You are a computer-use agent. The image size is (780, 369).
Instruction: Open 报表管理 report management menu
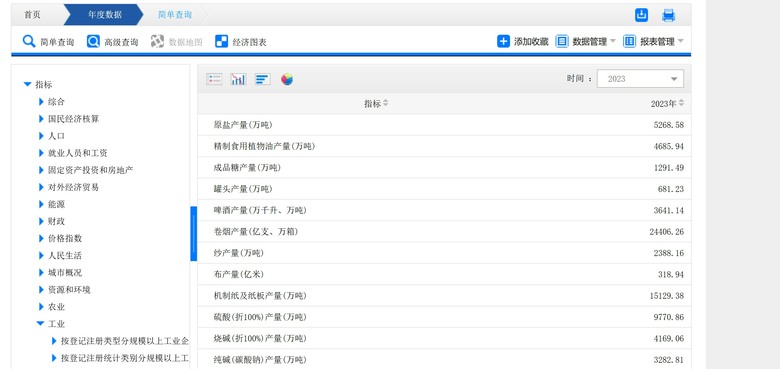coord(653,41)
